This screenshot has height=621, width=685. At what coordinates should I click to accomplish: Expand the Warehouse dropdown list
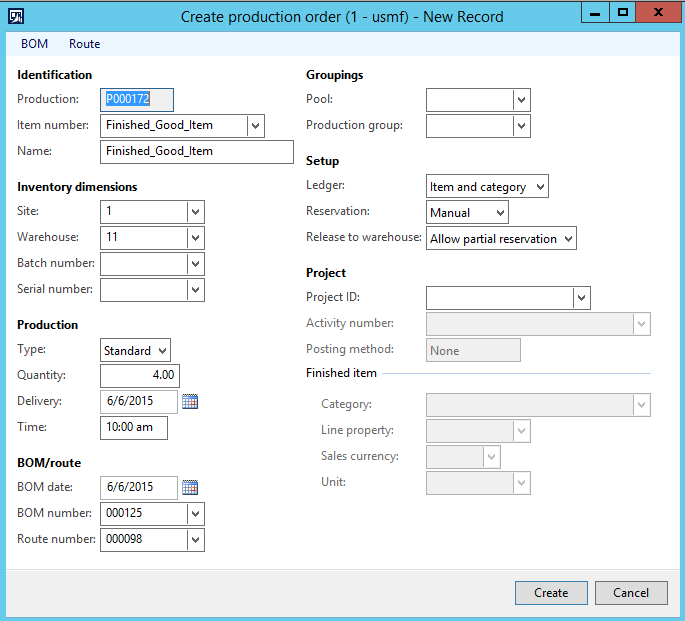(x=196, y=238)
